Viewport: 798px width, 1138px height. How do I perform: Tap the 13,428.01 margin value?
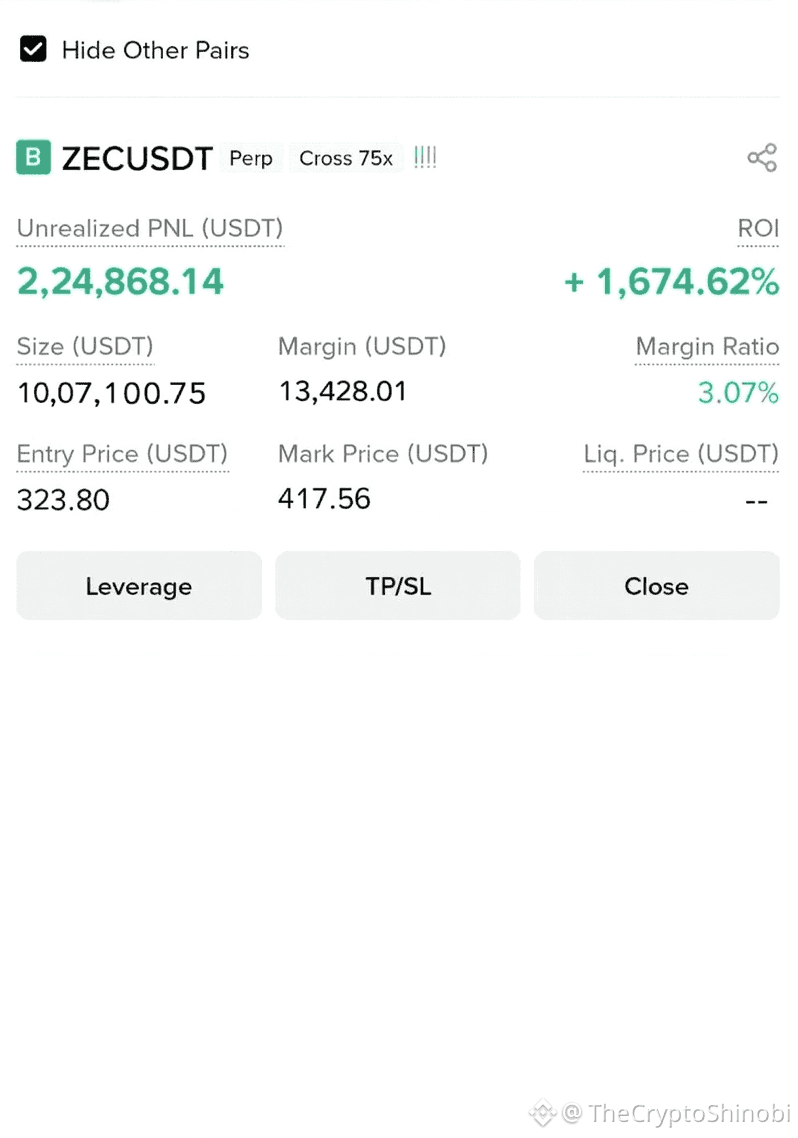coord(343,391)
